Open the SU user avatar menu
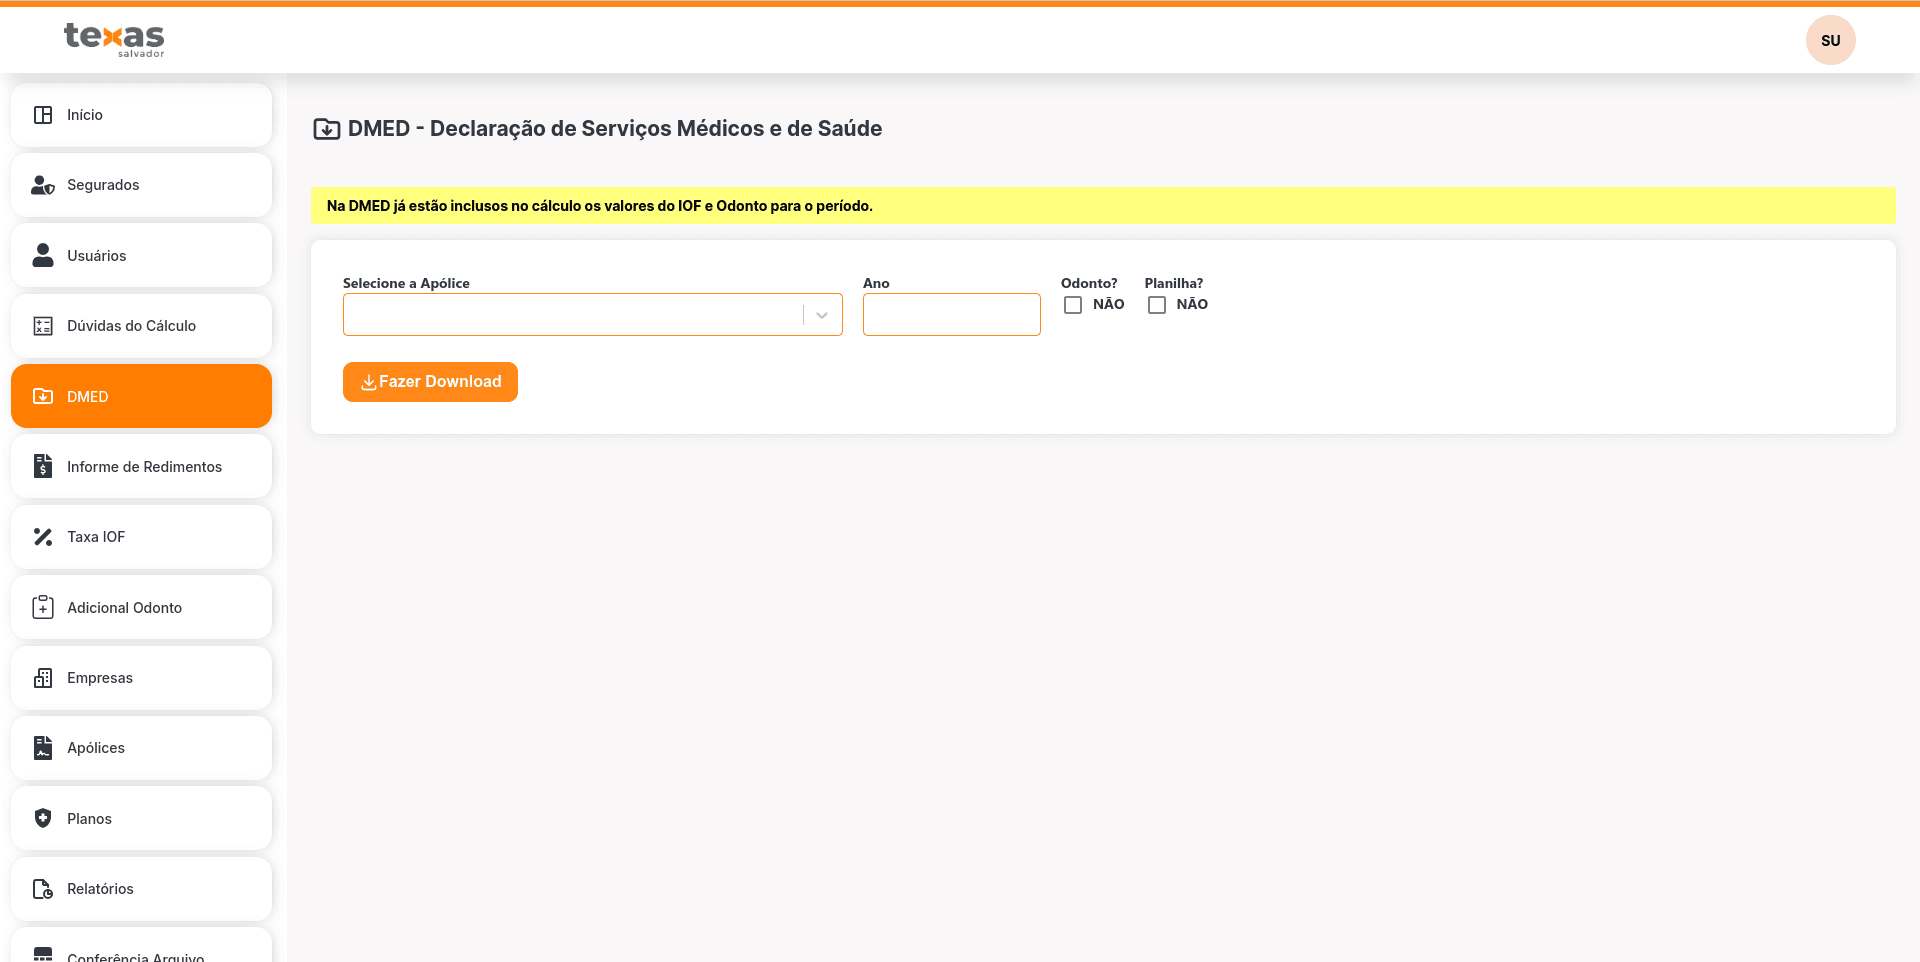 tap(1830, 40)
